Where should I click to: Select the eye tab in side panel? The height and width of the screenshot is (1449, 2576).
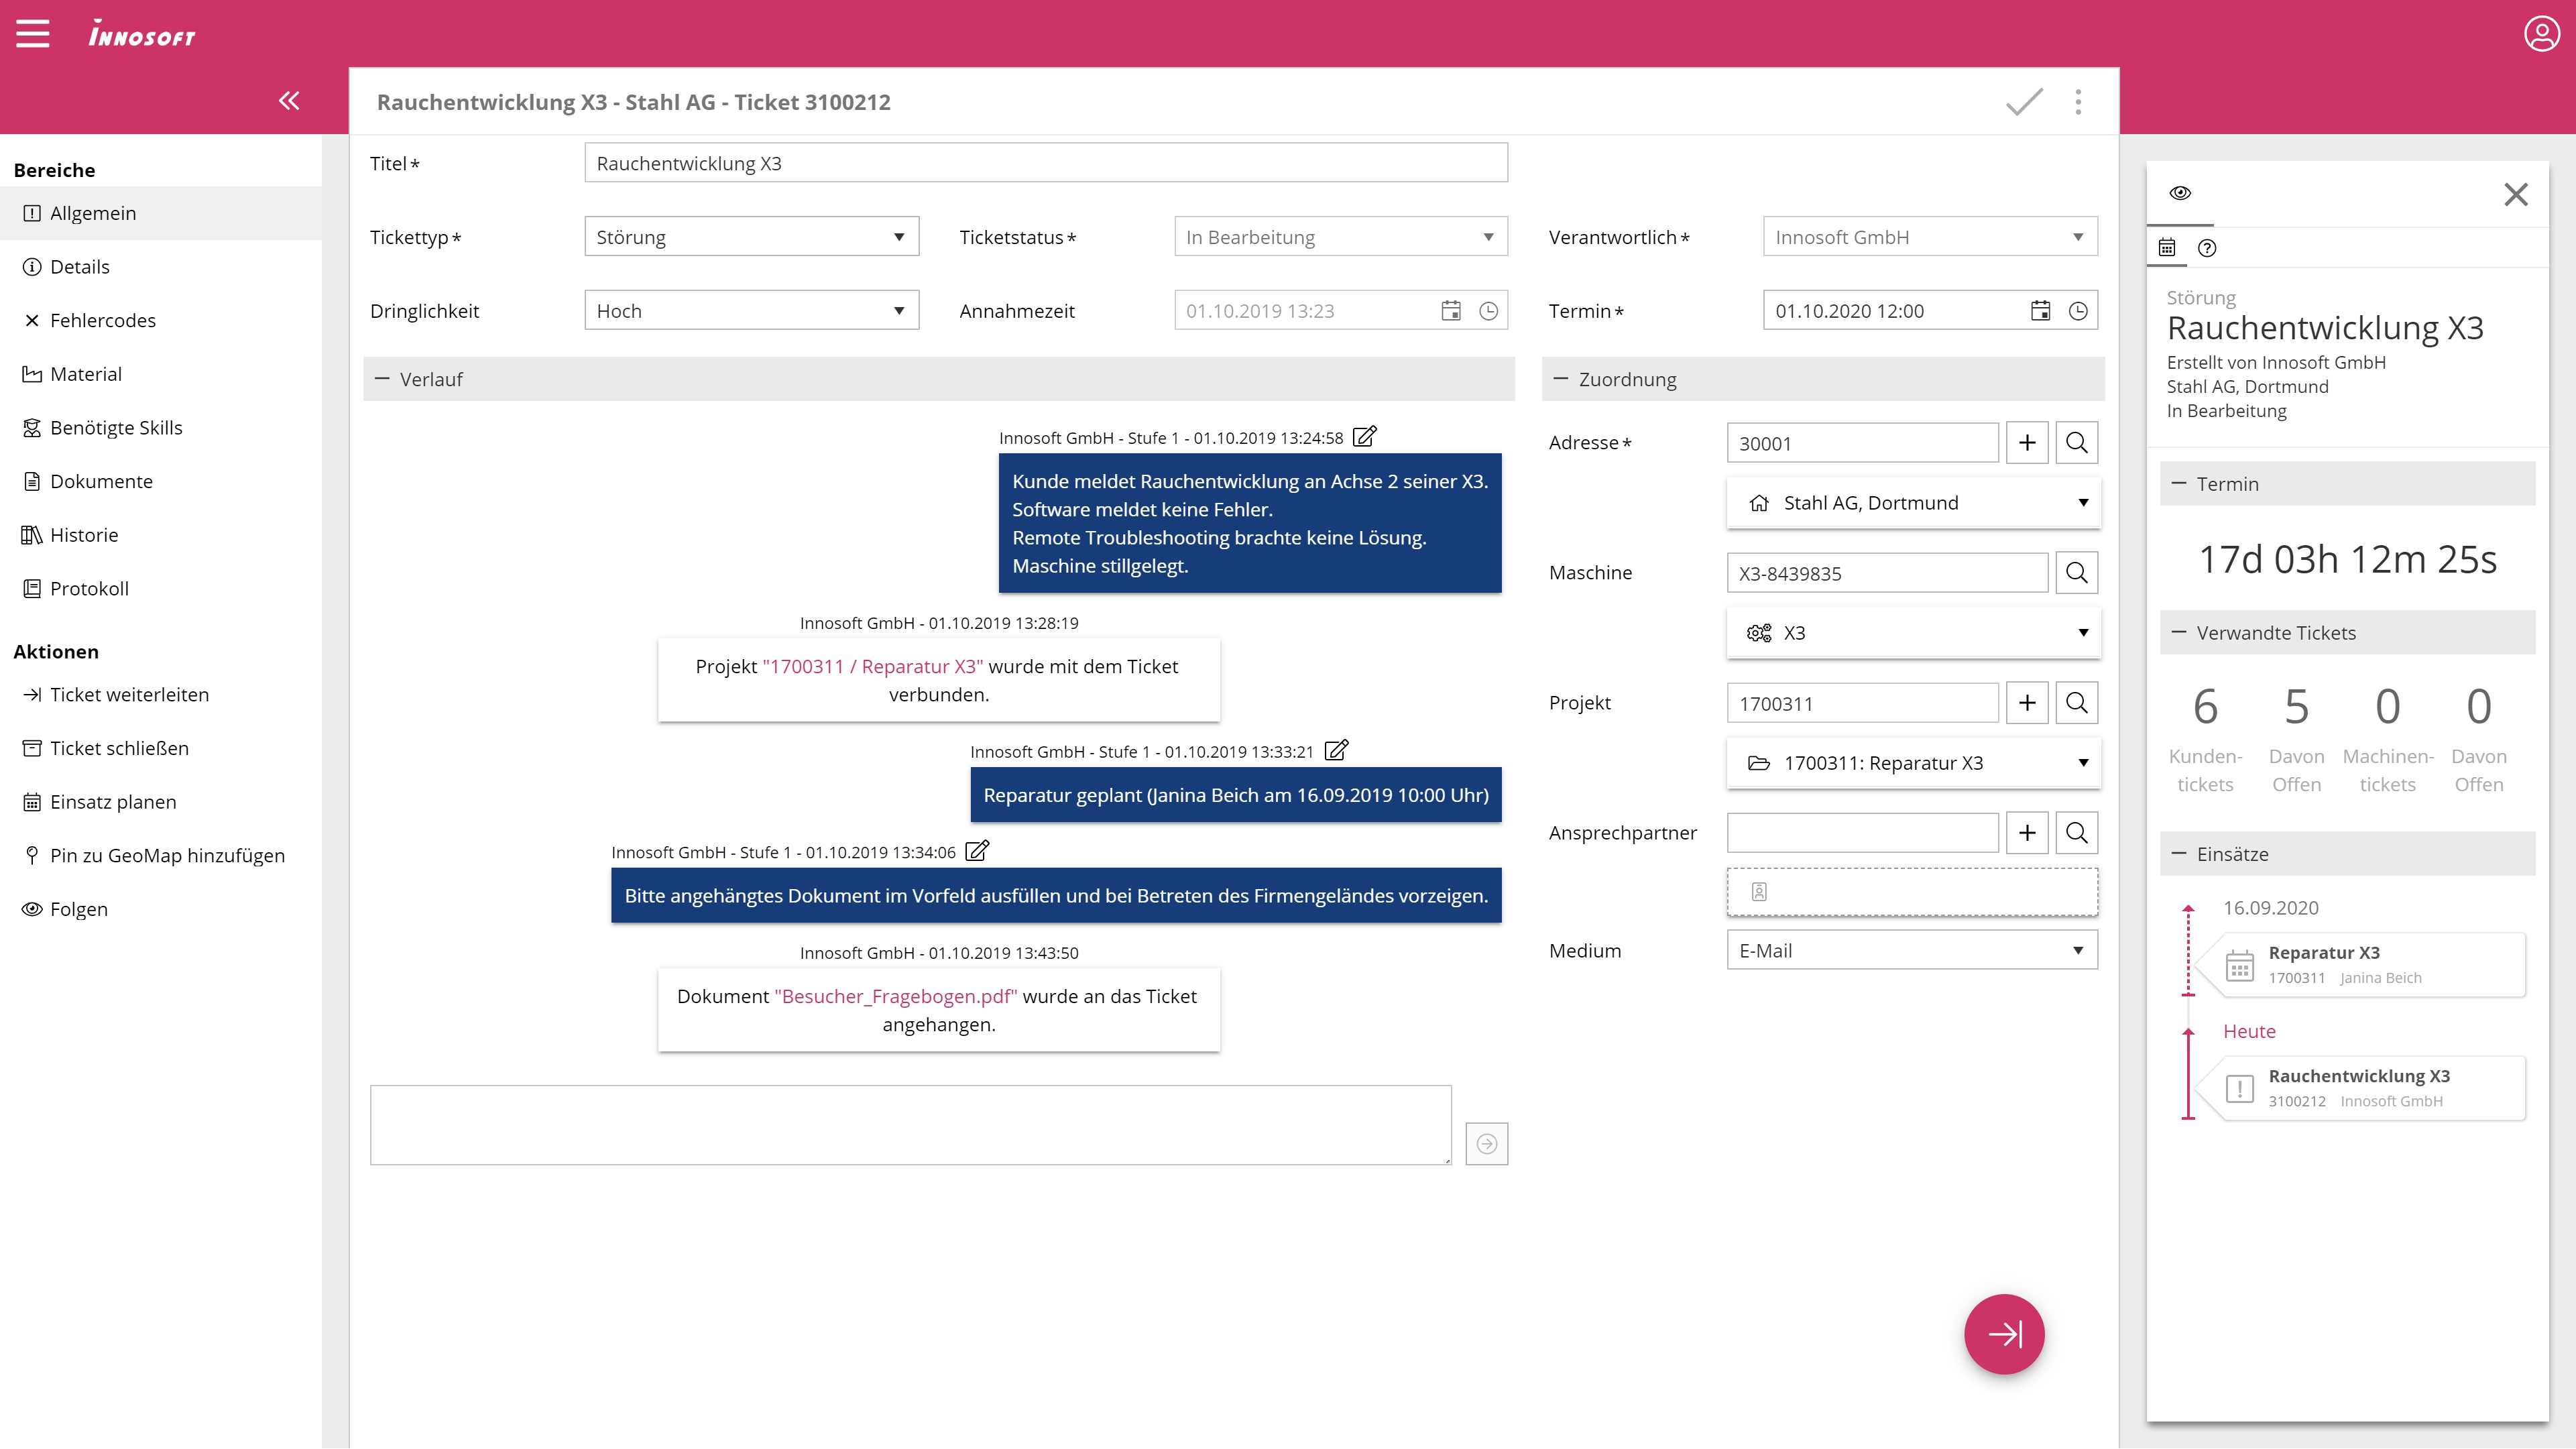click(x=2180, y=193)
